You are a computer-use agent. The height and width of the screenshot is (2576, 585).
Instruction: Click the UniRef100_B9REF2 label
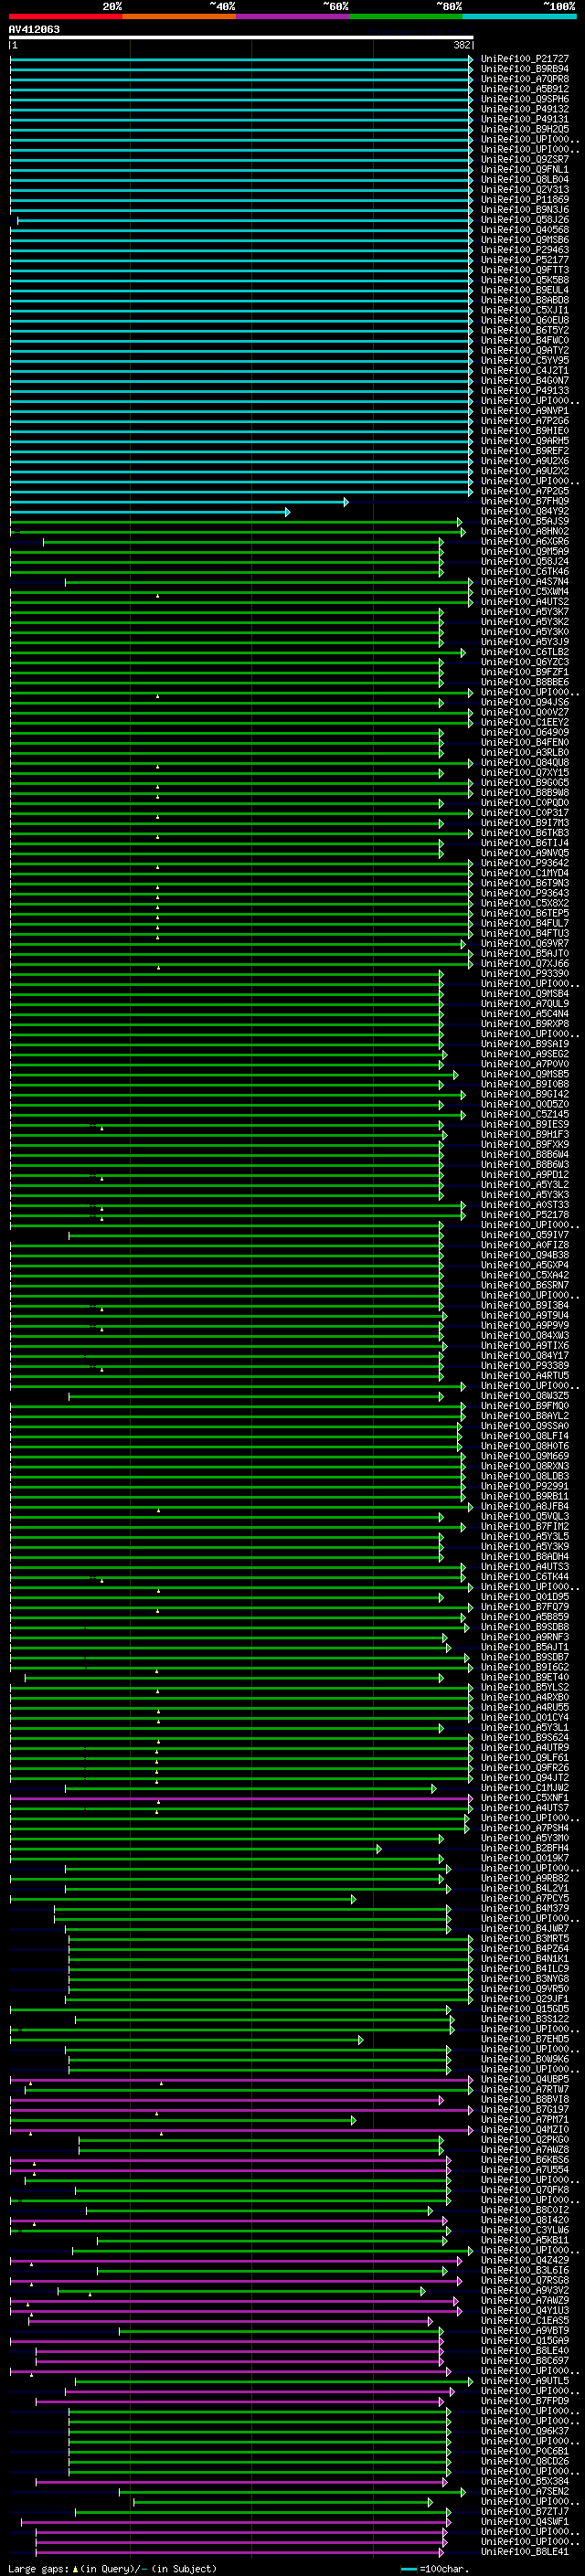525,451
